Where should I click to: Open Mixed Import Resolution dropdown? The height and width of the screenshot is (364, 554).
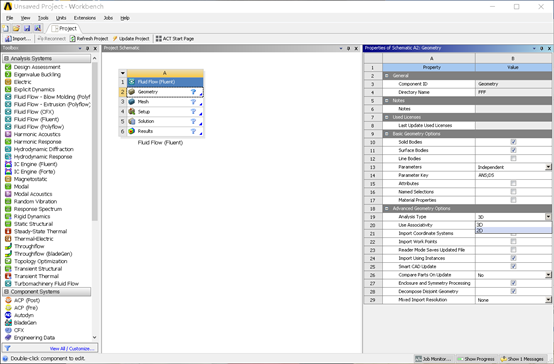tap(548, 300)
